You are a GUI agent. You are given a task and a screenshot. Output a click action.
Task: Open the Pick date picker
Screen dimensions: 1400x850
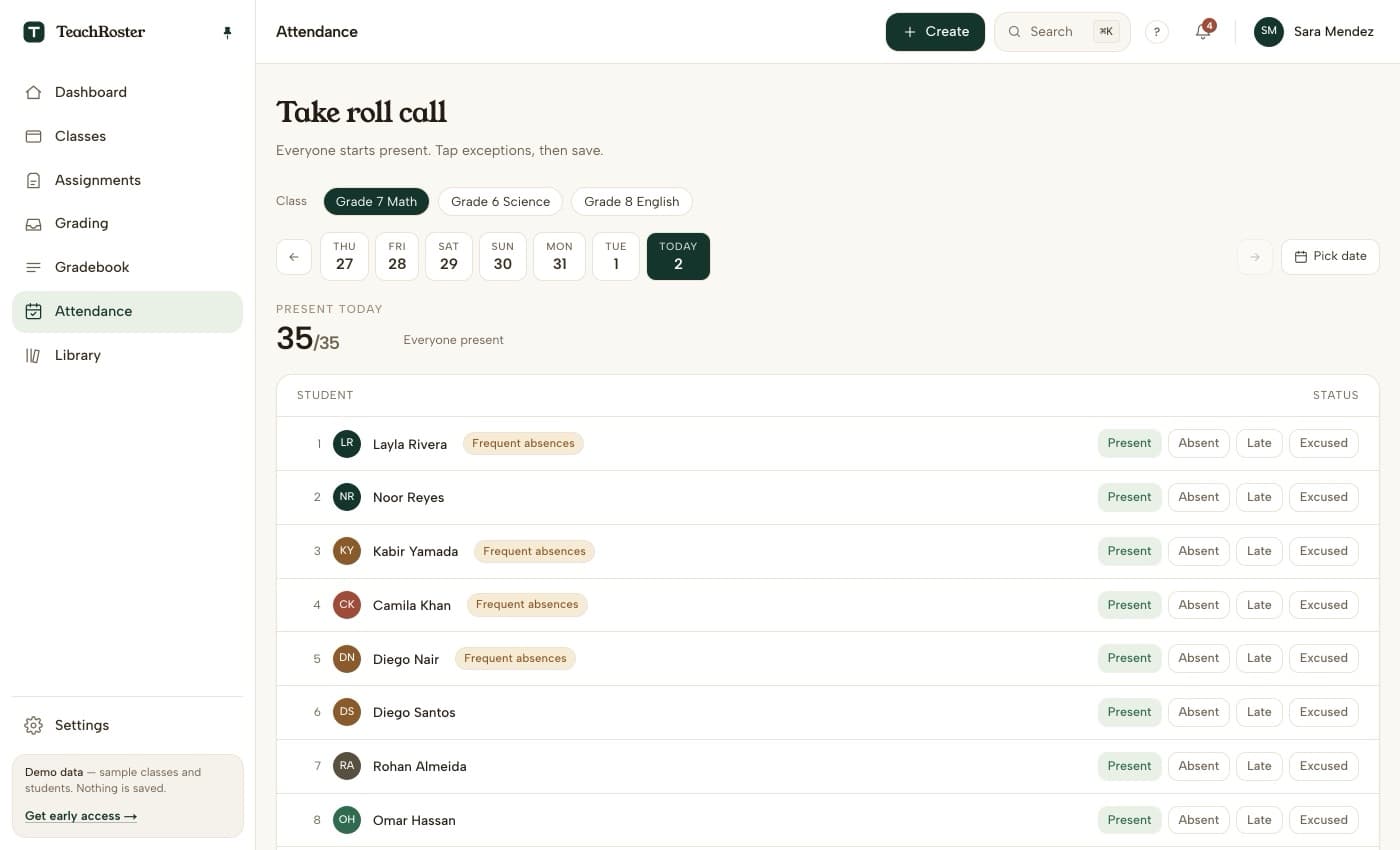coord(1330,257)
